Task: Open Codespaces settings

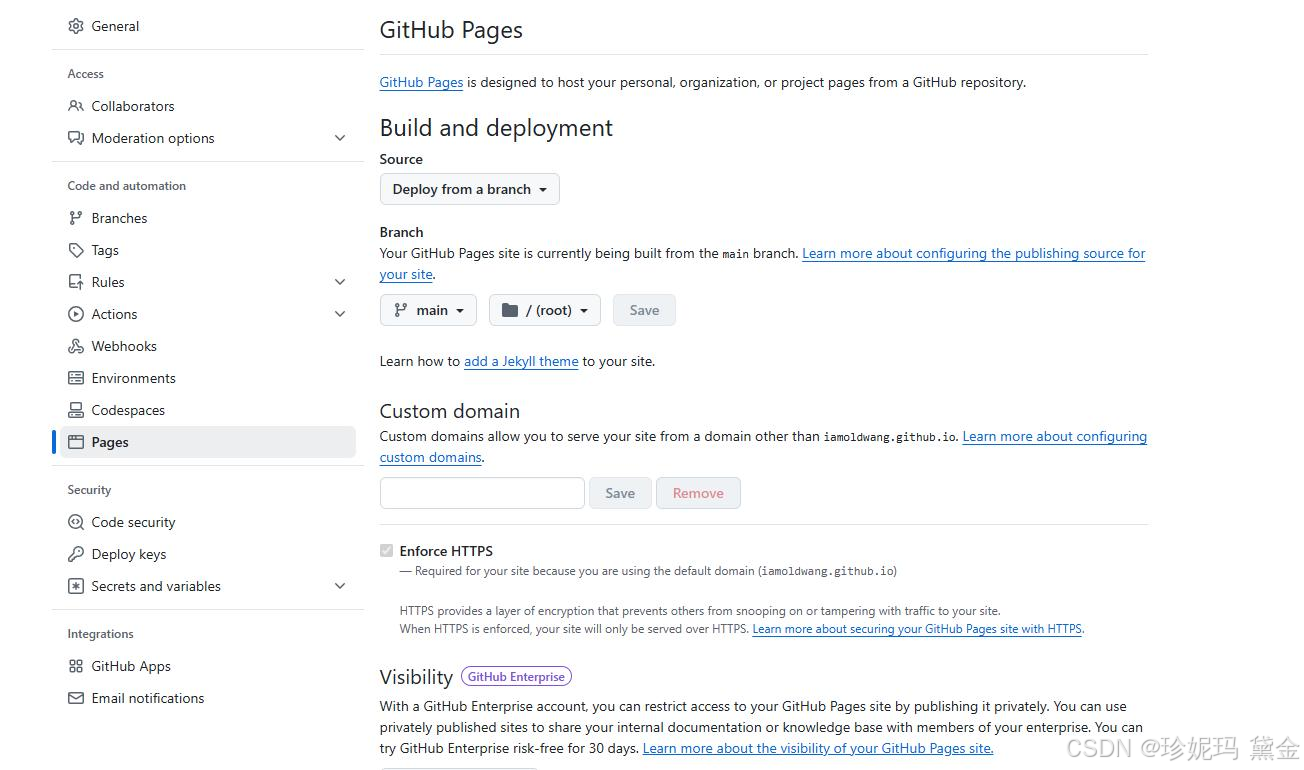Action: (207, 410)
